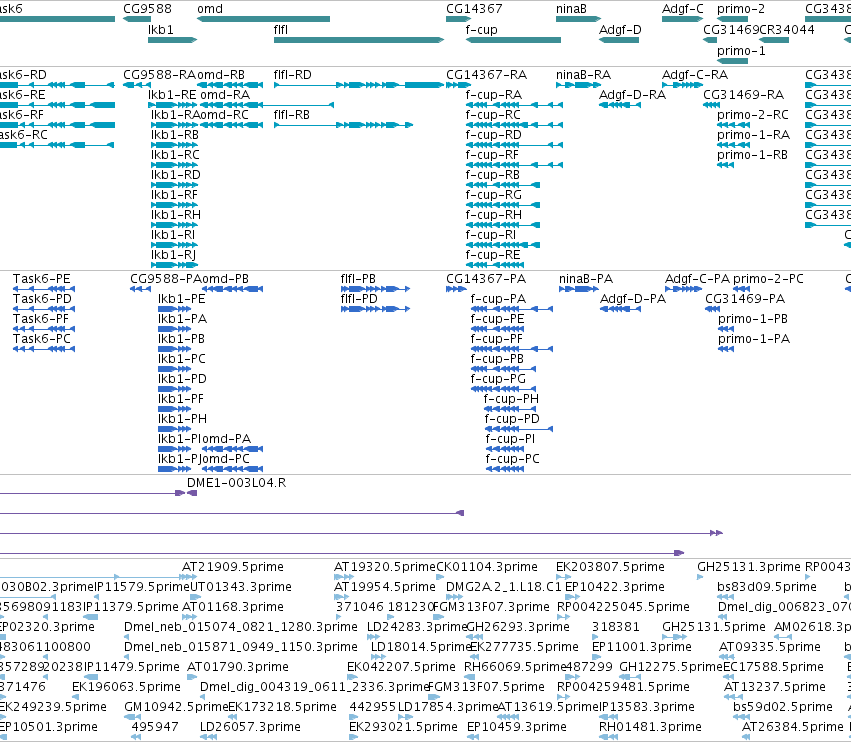851x742 pixels.
Task: Open the ninaB-RA transcript label
Action: (583, 74)
